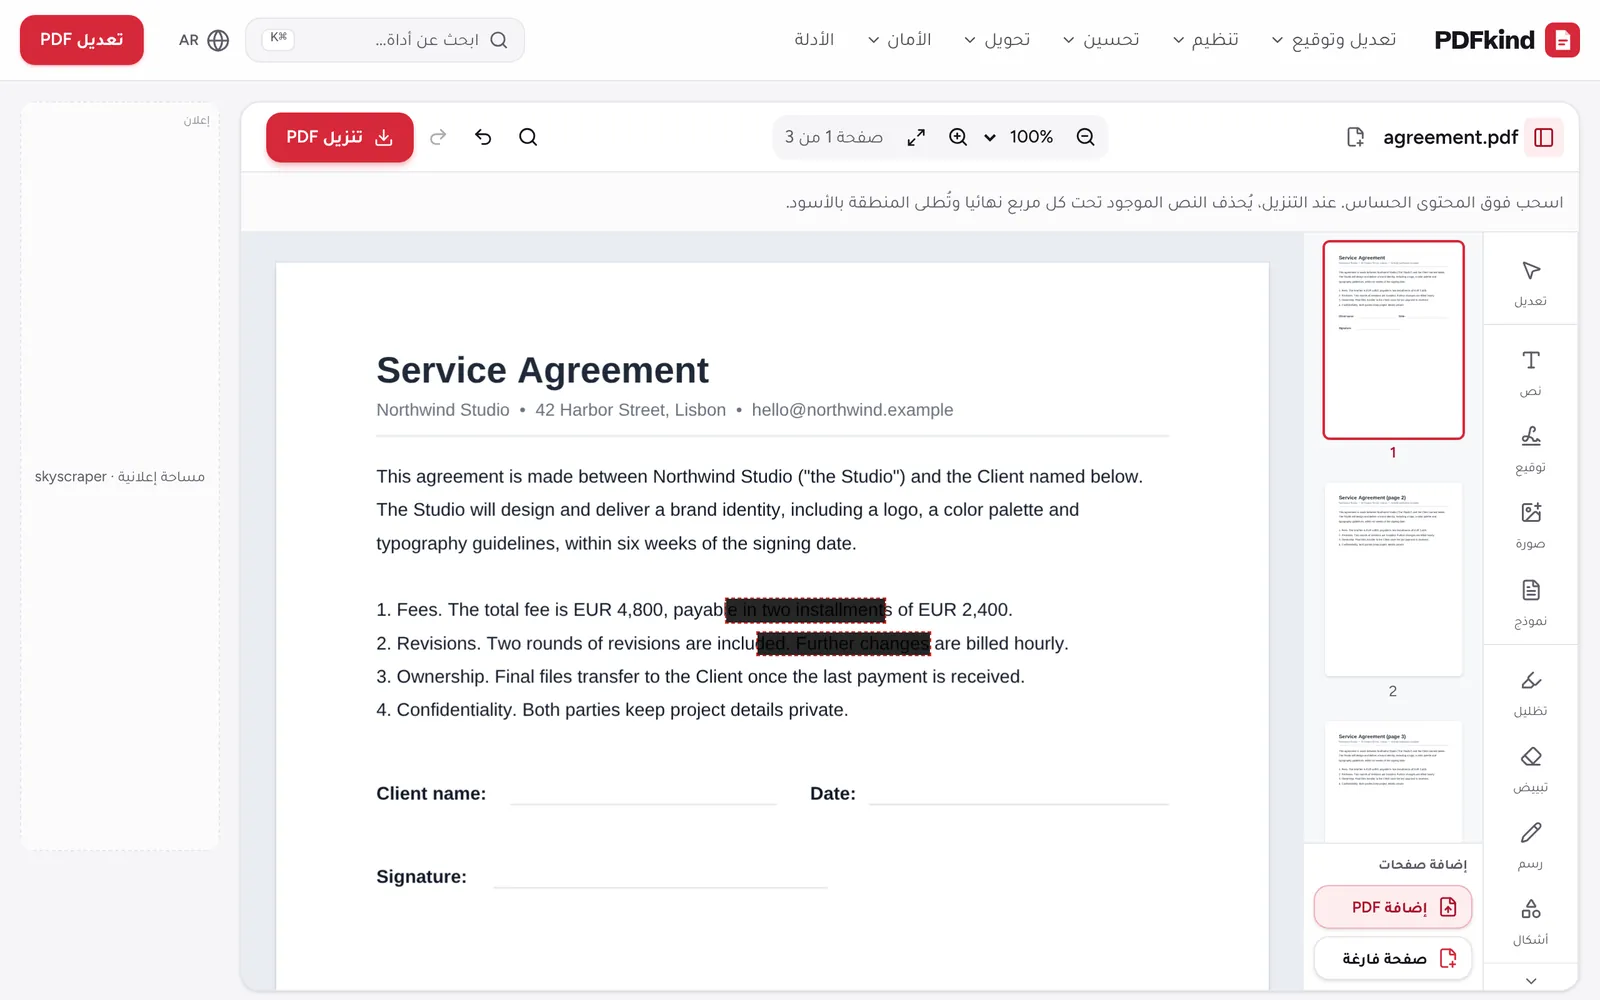
Task: Click the إضافة PDF button
Action: tap(1392, 907)
